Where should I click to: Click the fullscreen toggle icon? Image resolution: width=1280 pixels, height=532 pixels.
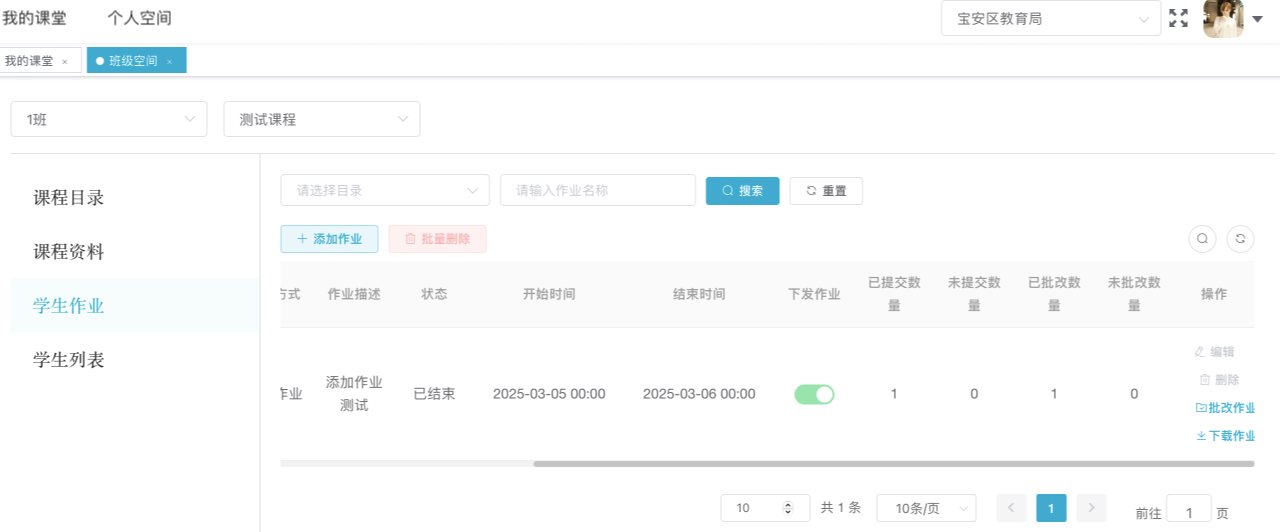click(1178, 18)
